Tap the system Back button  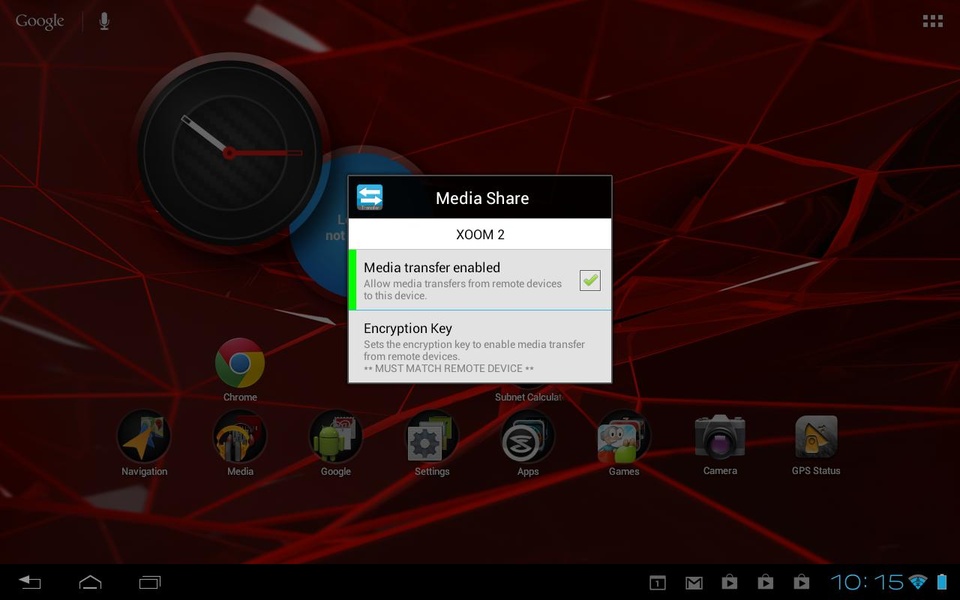click(29, 582)
